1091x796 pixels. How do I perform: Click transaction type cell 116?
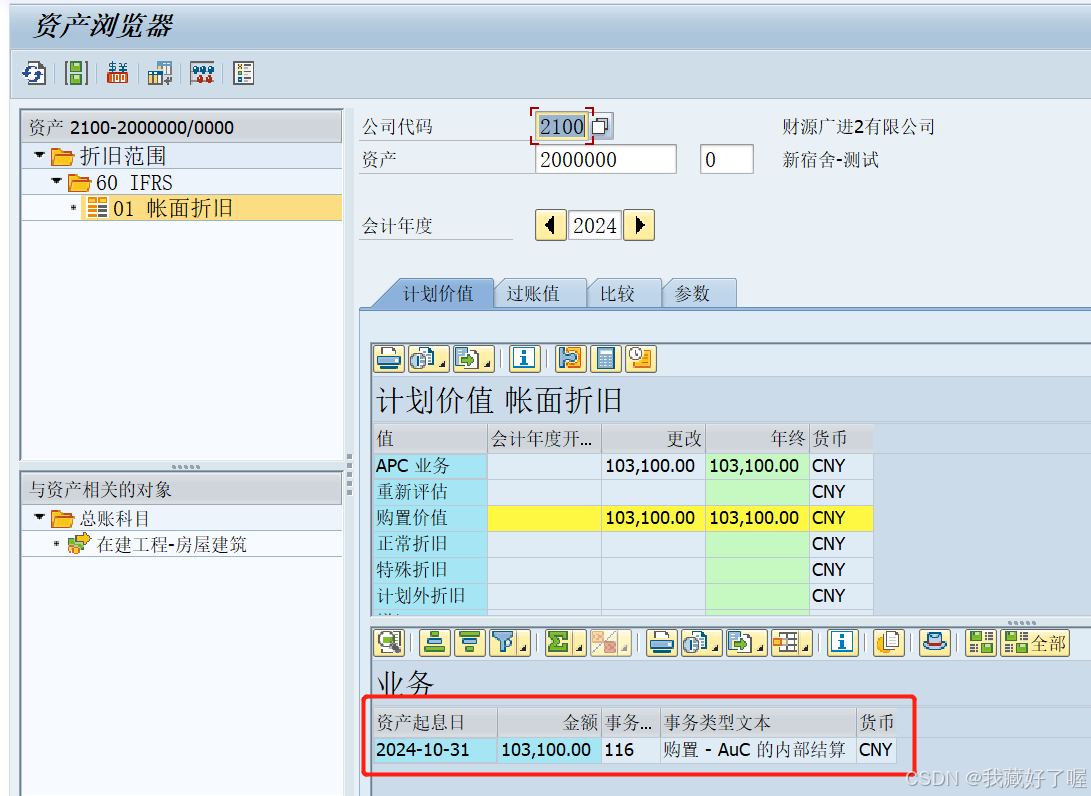[x=630, y=749]
